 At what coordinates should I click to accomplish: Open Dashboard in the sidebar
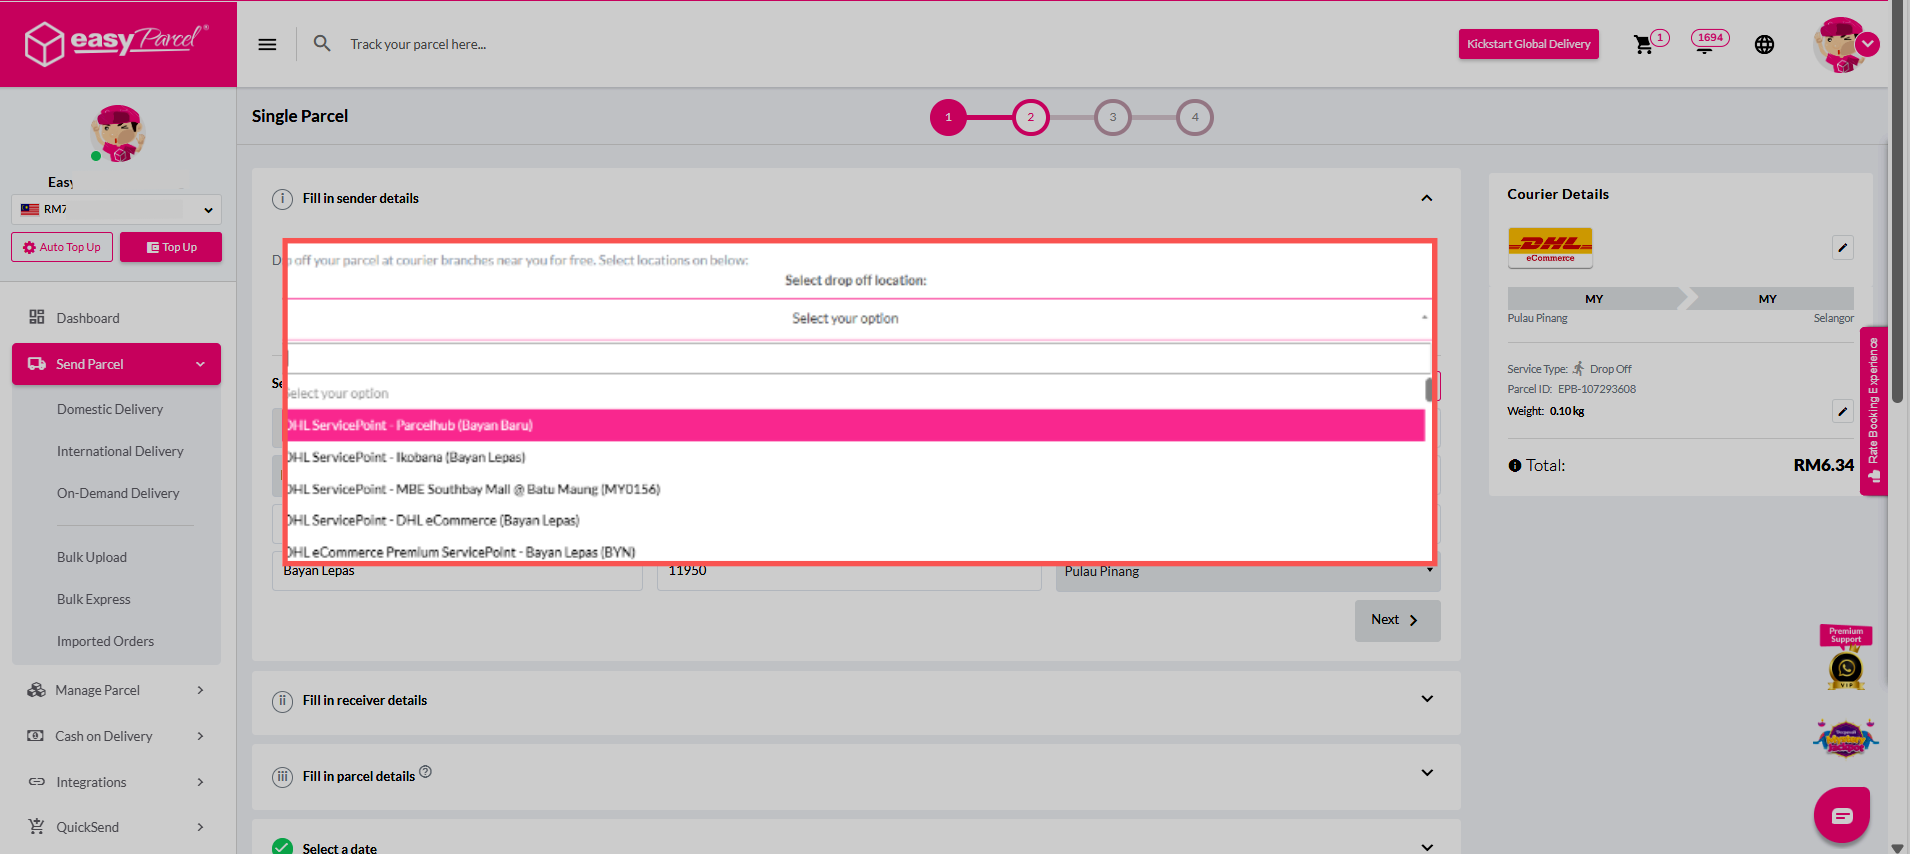point(88,318)
